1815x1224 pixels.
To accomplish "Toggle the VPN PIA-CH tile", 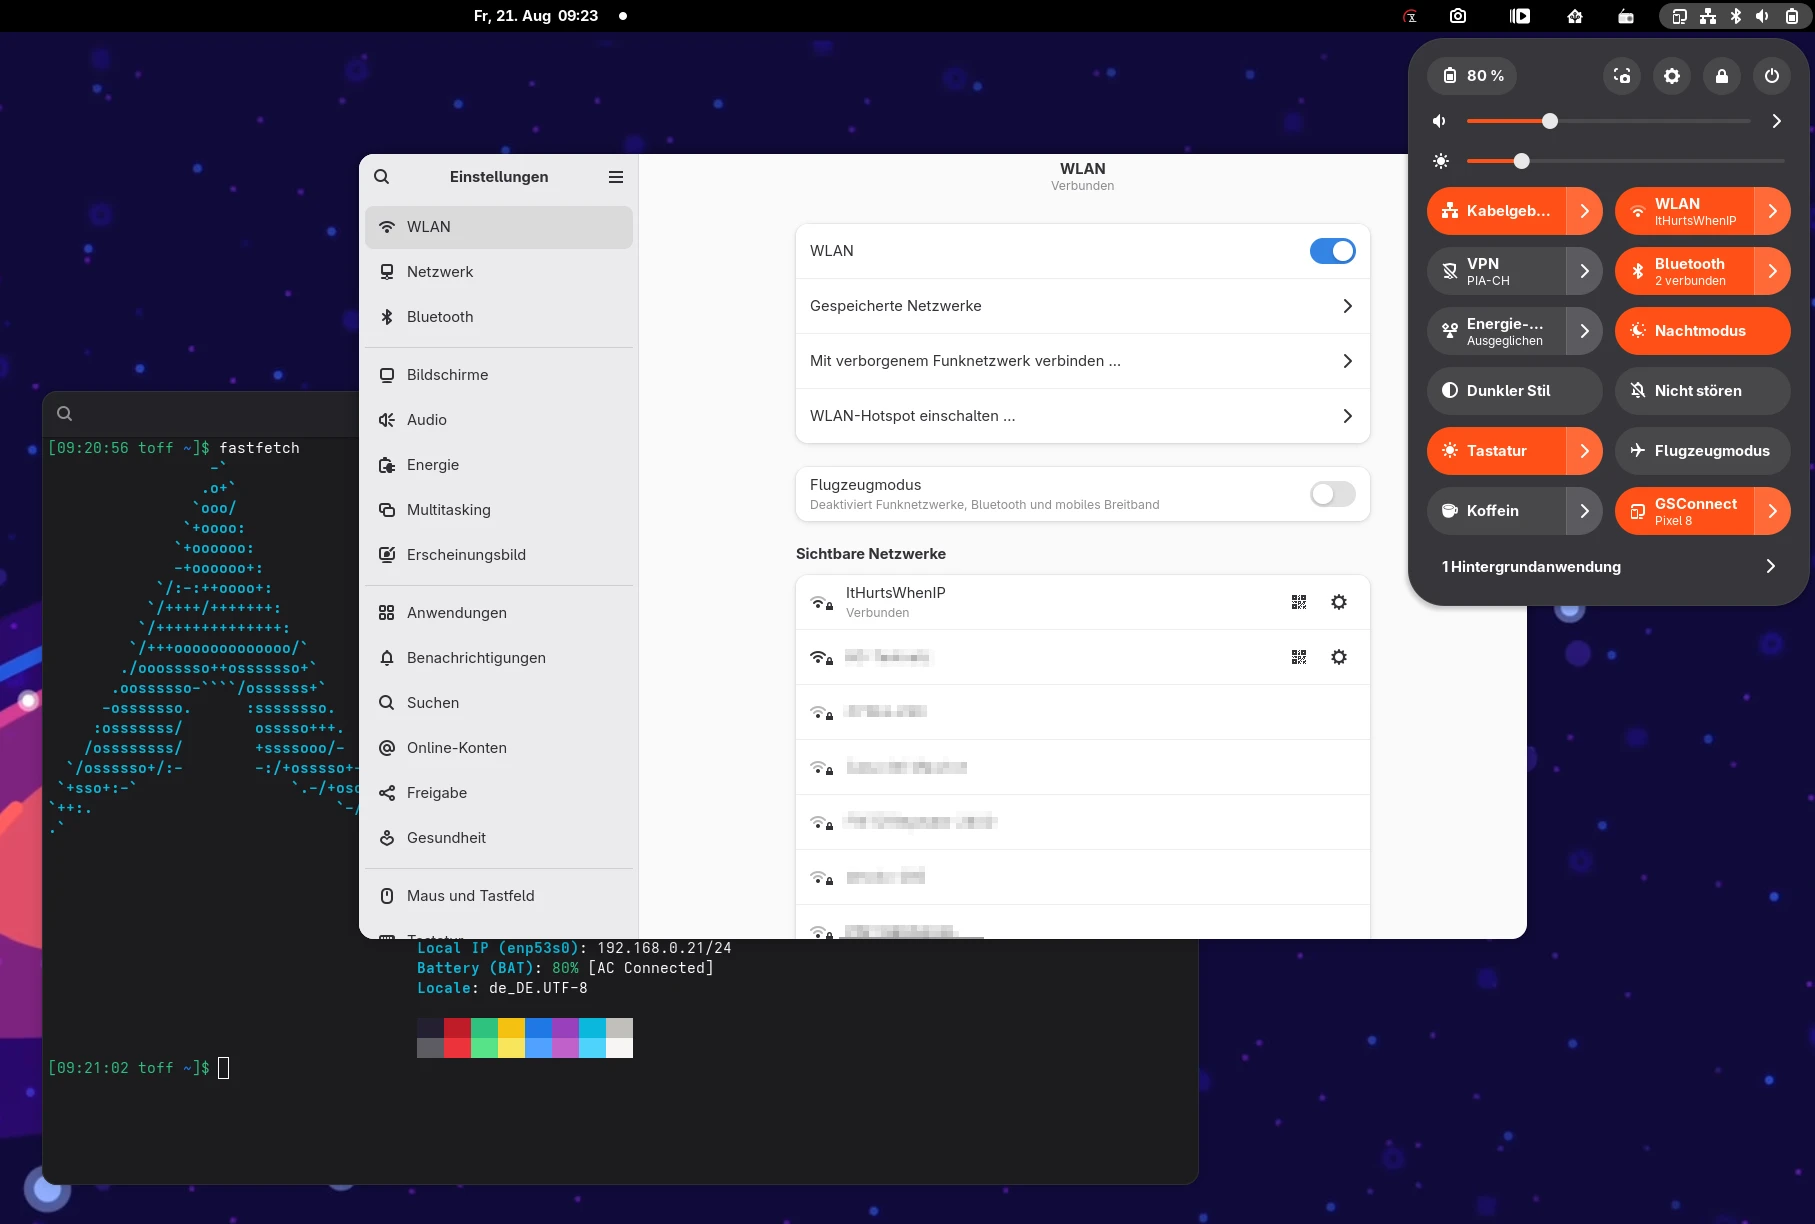I will (1496, 271).
